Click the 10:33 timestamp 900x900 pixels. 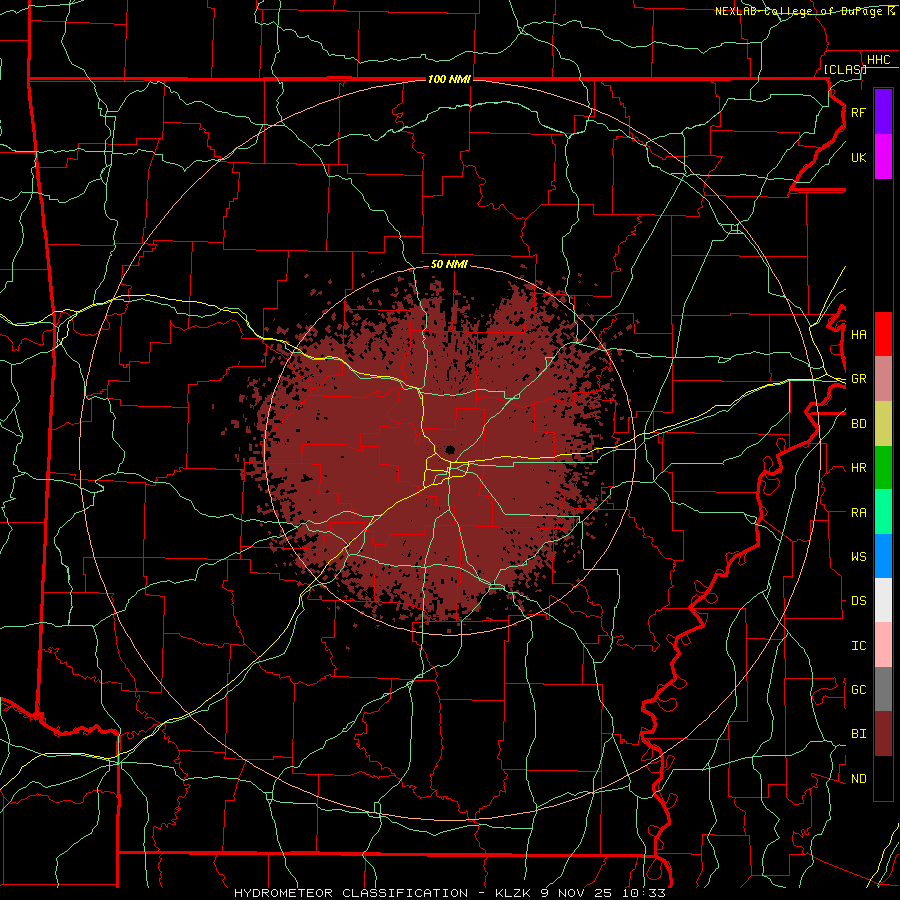[x=644, y=893]
